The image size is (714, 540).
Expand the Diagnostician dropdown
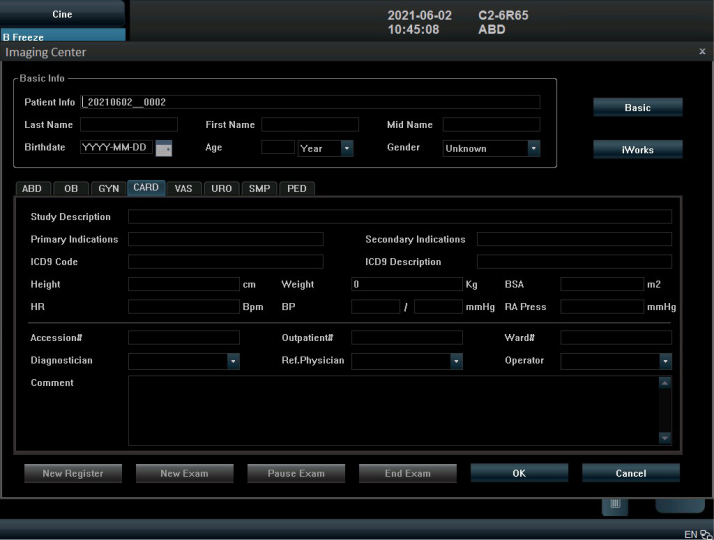coord(233,361)
